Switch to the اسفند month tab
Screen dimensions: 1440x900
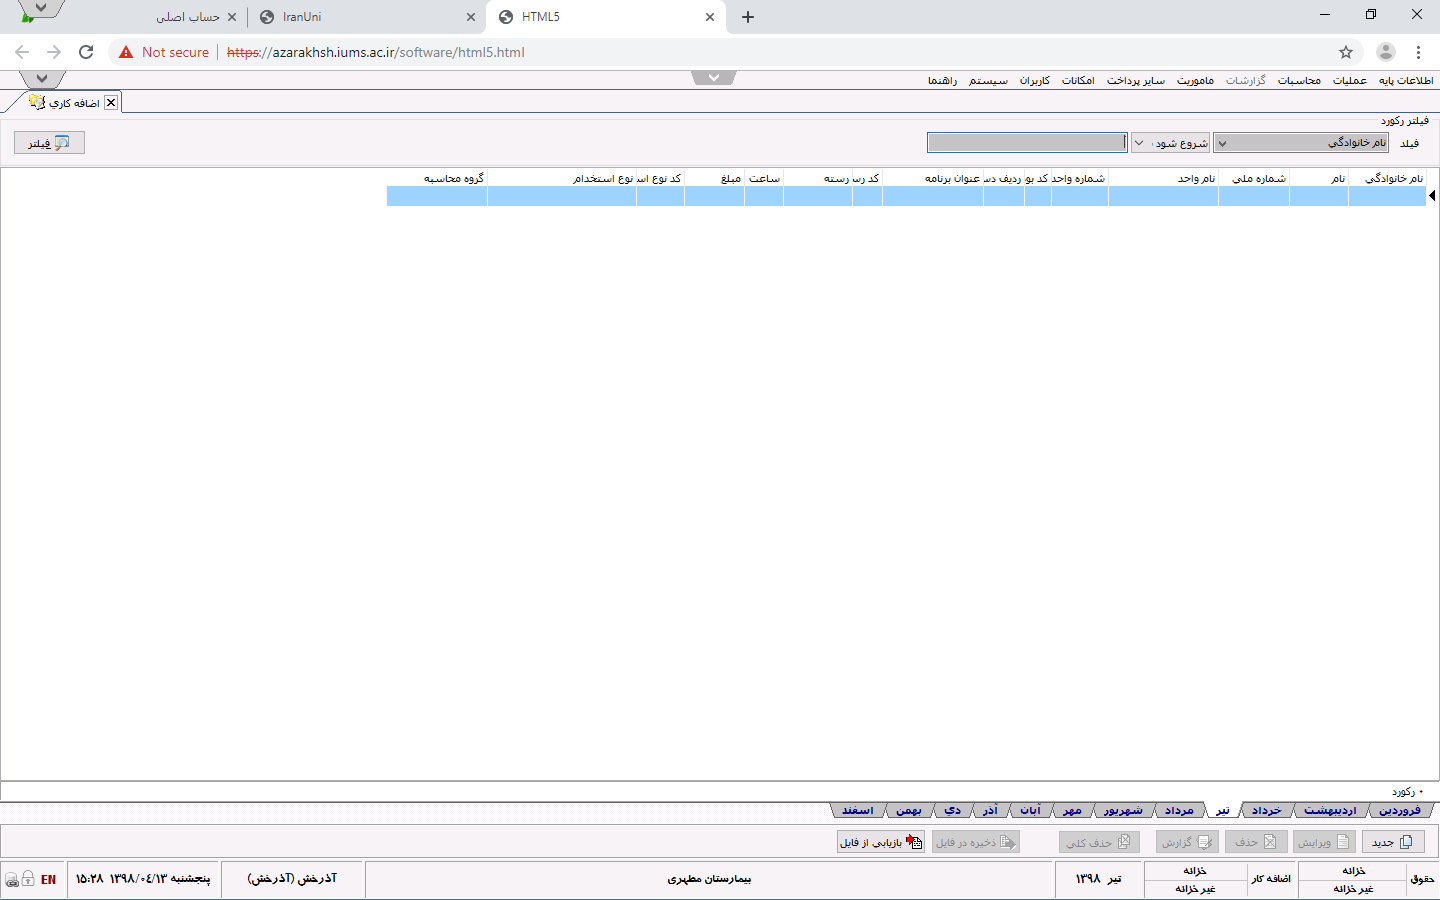[857, 810]
